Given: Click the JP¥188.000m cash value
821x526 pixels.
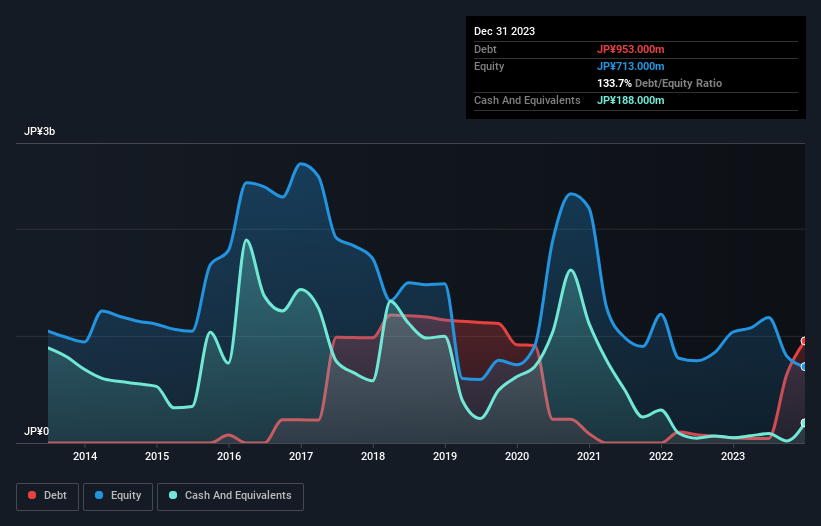Looking at the screenshot, I should [x=630, y=100].
